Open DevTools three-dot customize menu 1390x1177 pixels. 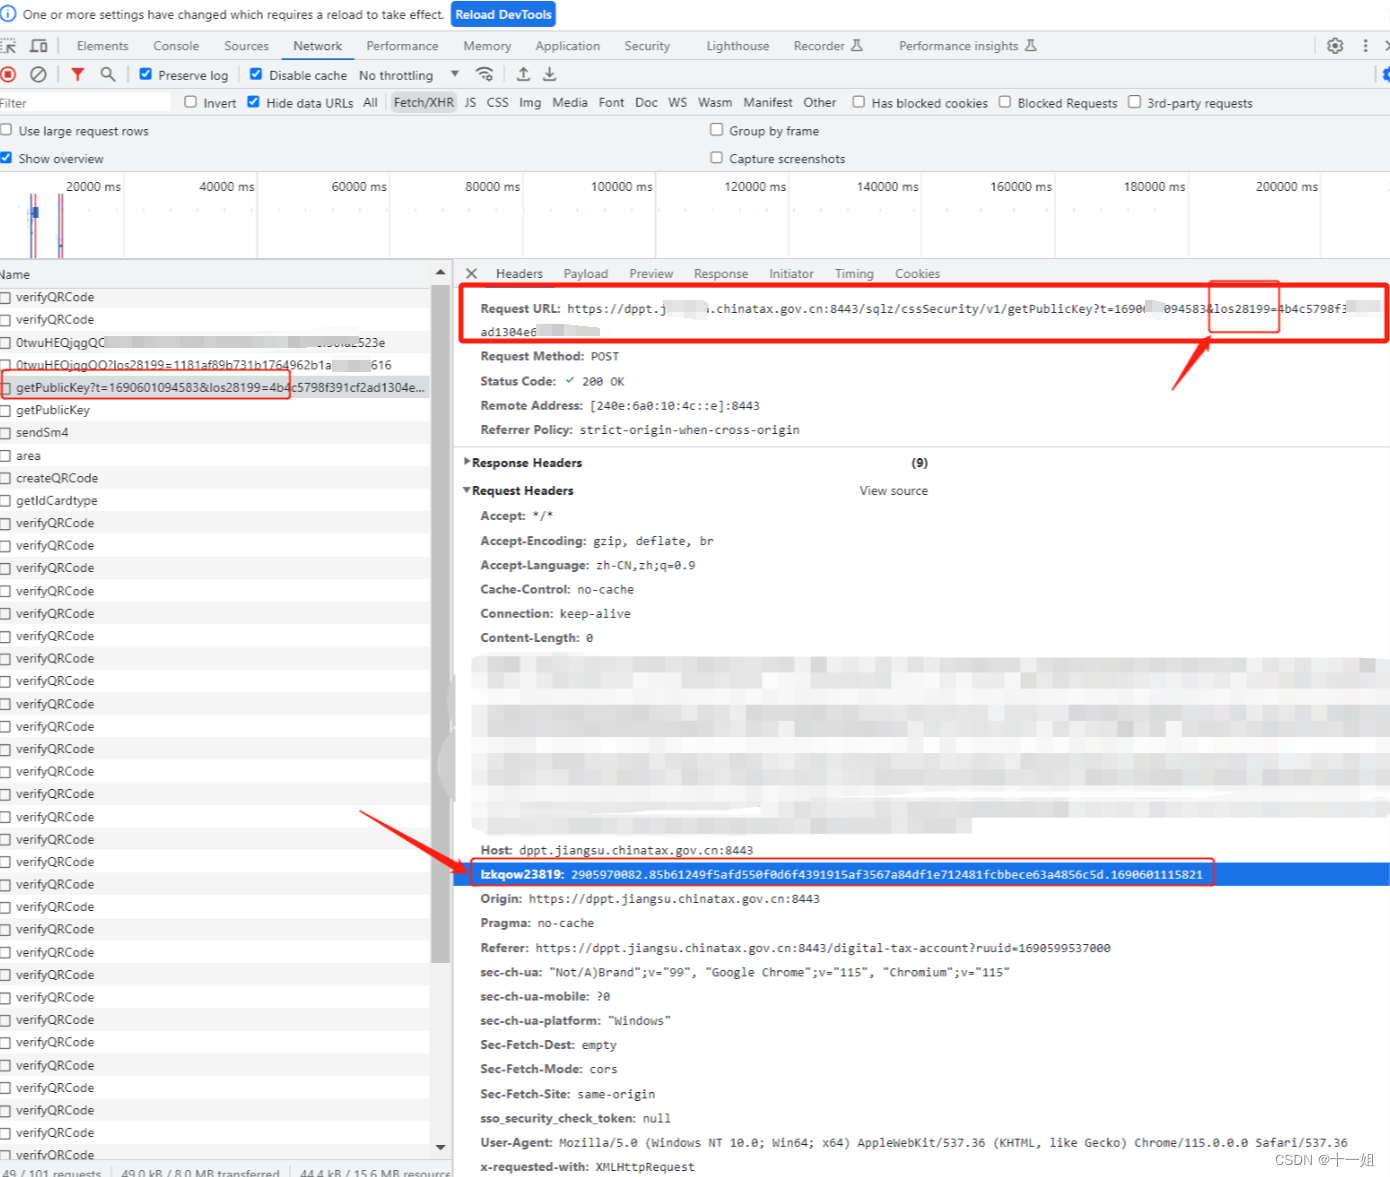point(1365,46)
